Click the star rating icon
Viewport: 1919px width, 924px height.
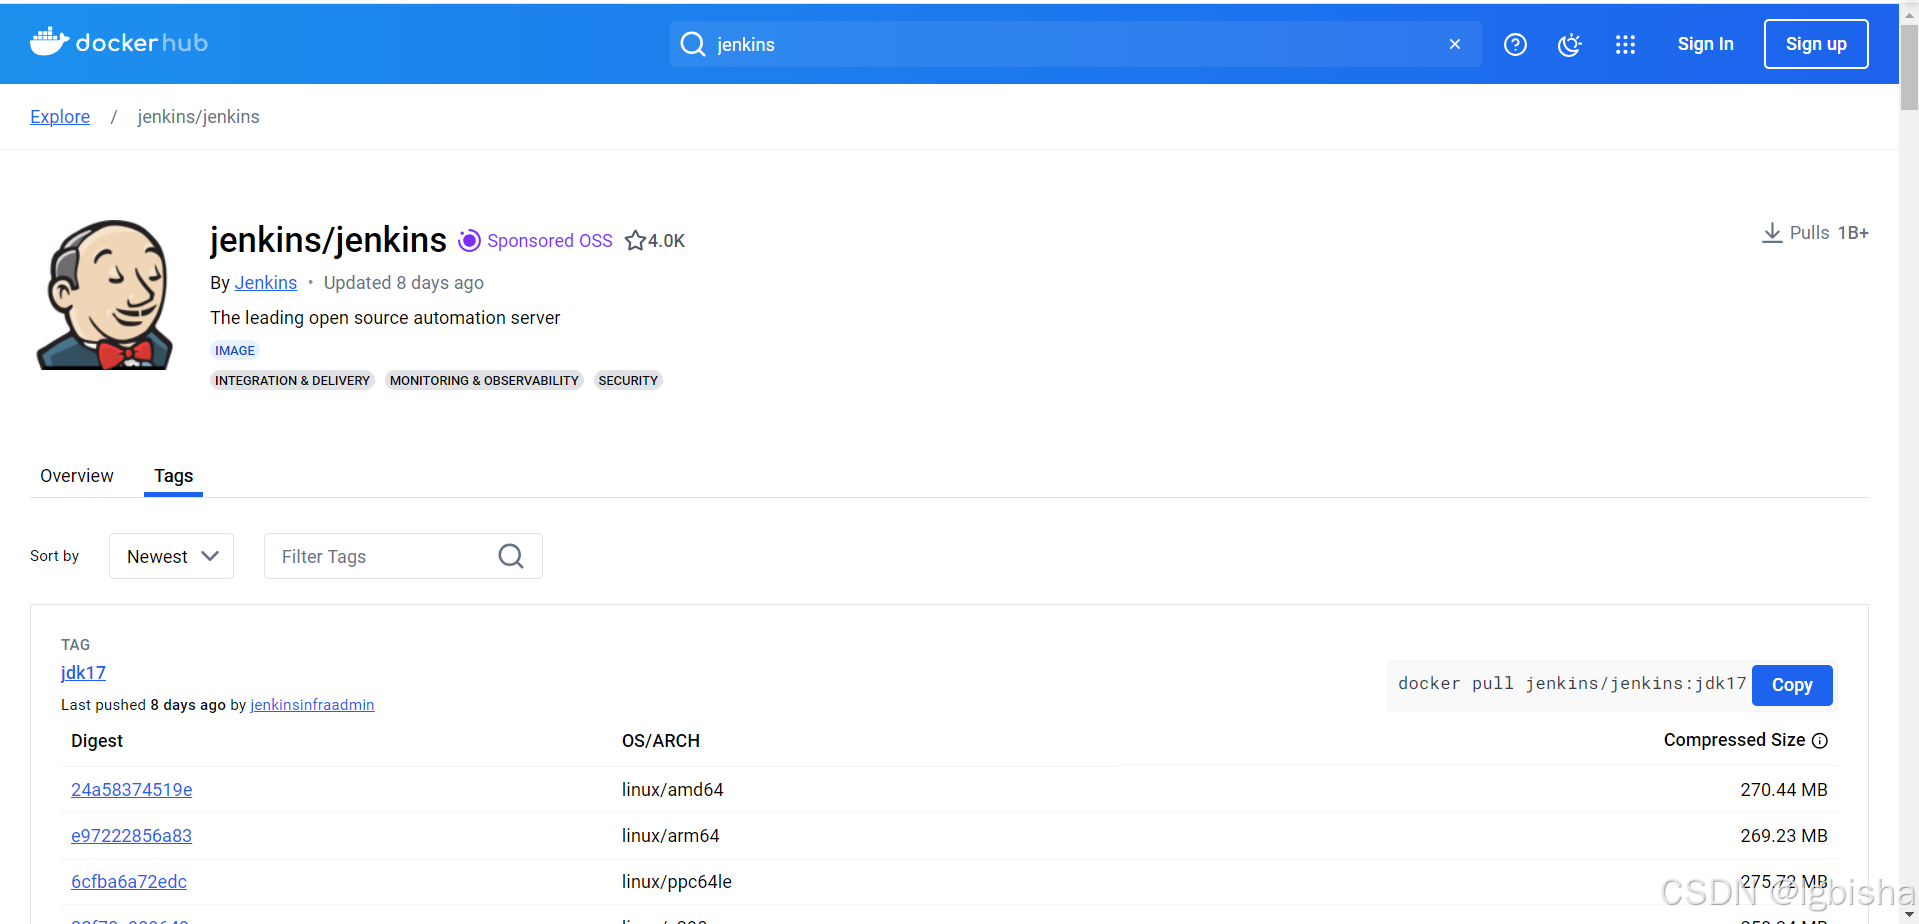coord(635,240)
